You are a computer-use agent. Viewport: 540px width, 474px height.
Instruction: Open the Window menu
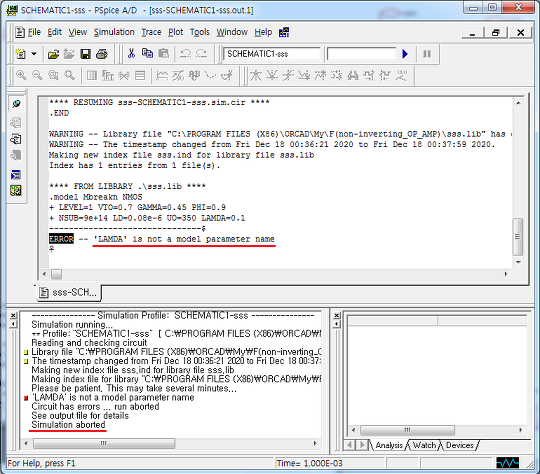coord(232,32)
